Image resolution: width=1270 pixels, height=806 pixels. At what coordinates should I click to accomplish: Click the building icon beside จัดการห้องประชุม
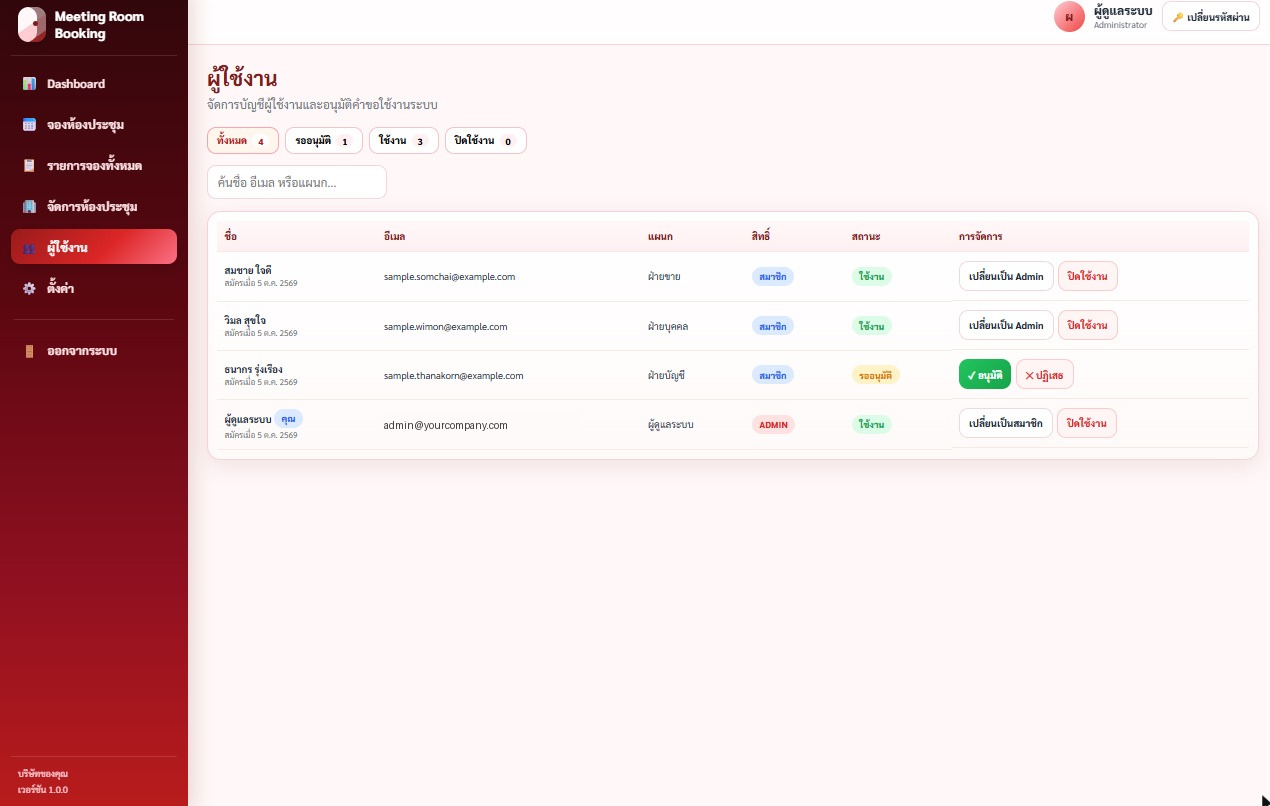29,207
